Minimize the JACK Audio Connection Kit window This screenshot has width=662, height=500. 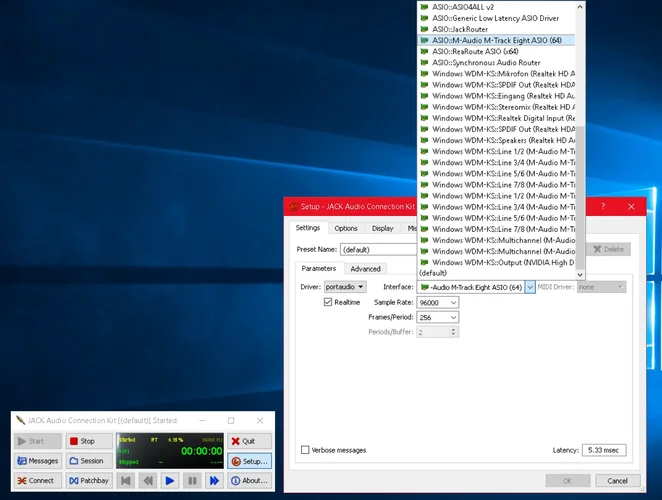(203, 420)
